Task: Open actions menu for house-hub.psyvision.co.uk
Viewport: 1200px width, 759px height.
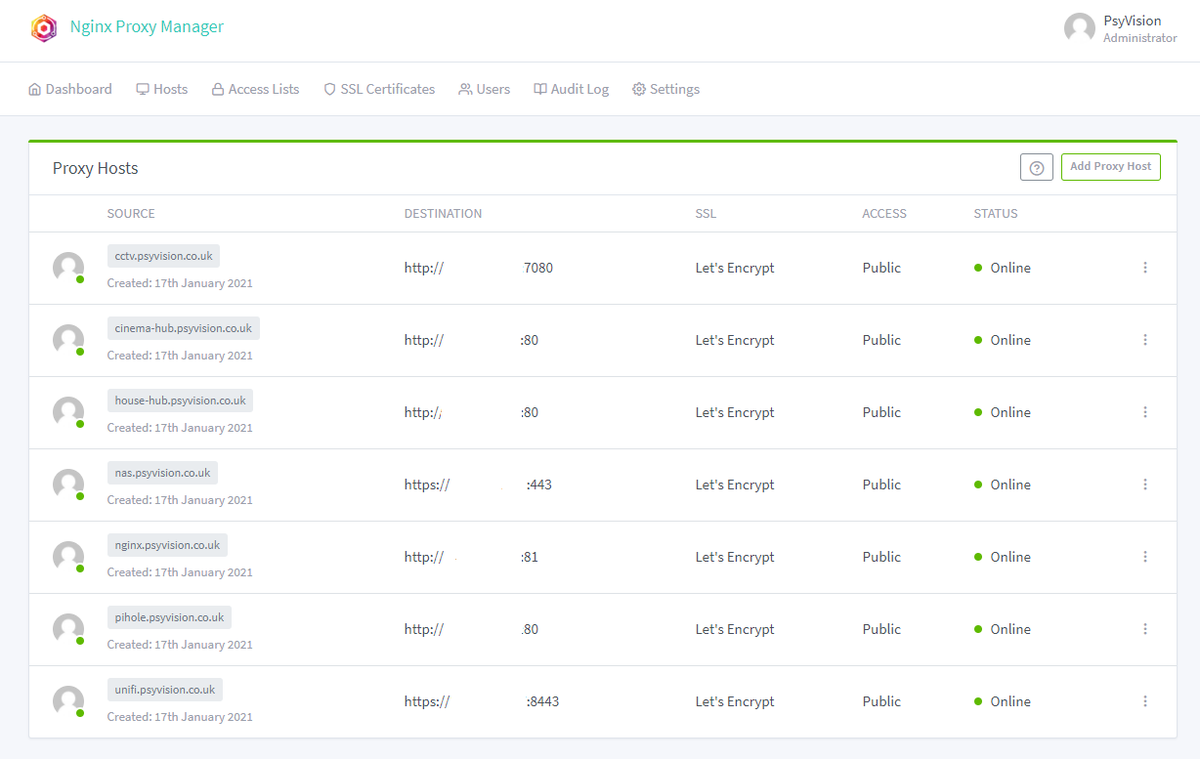Action: tap(1145, 412)
